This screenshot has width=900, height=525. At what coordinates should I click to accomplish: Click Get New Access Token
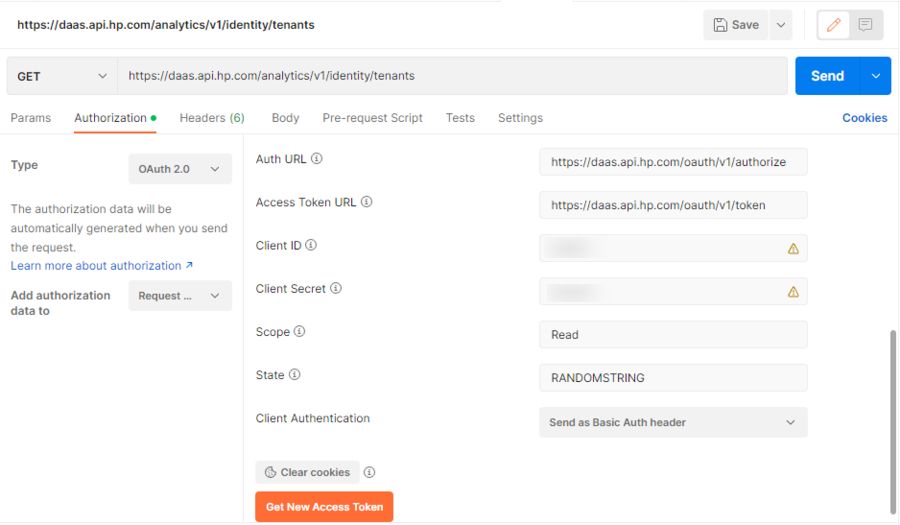click(324, 507)
